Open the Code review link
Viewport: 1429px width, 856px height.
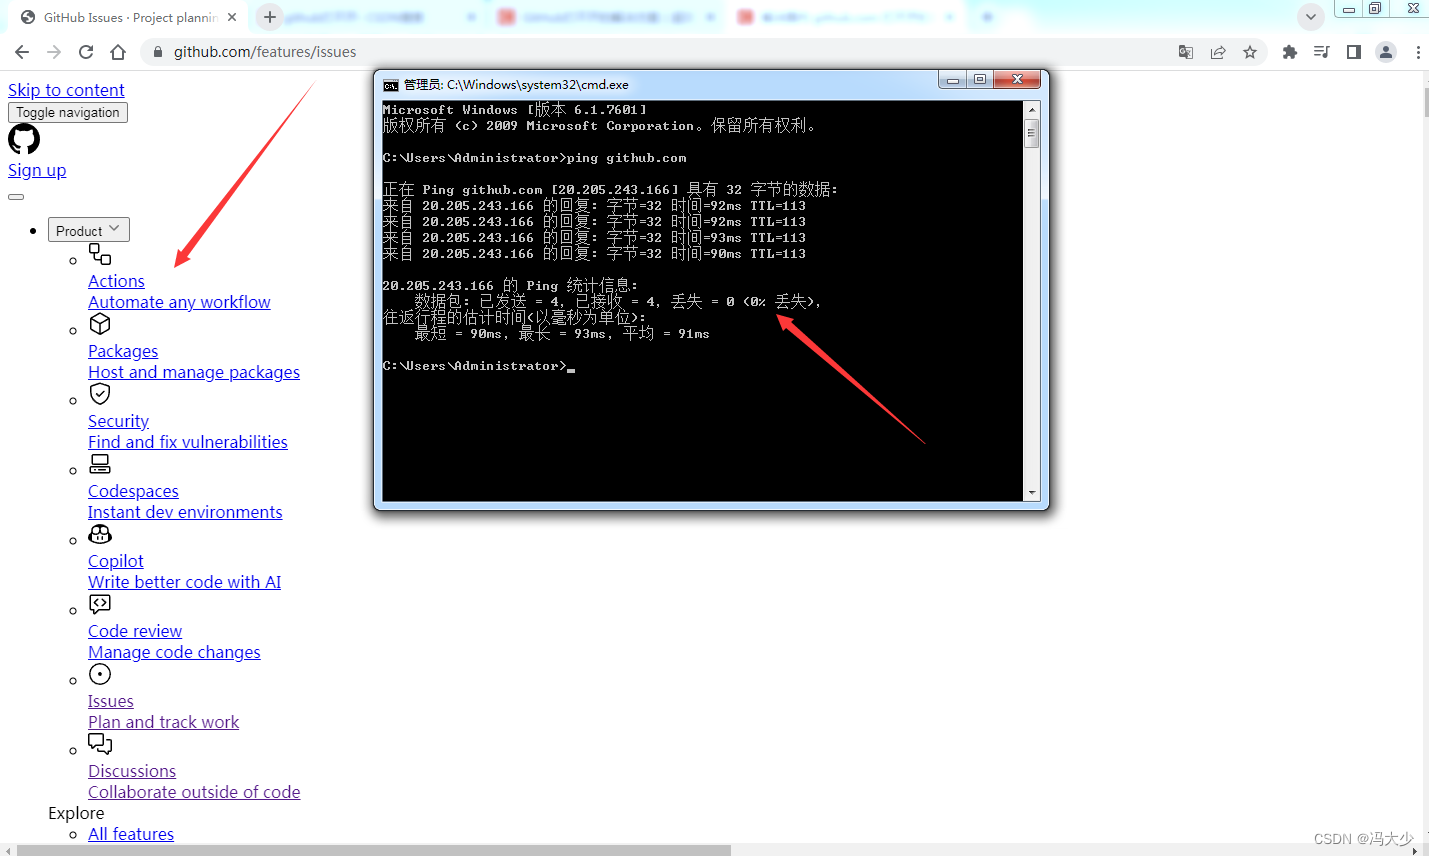[135, 631]
